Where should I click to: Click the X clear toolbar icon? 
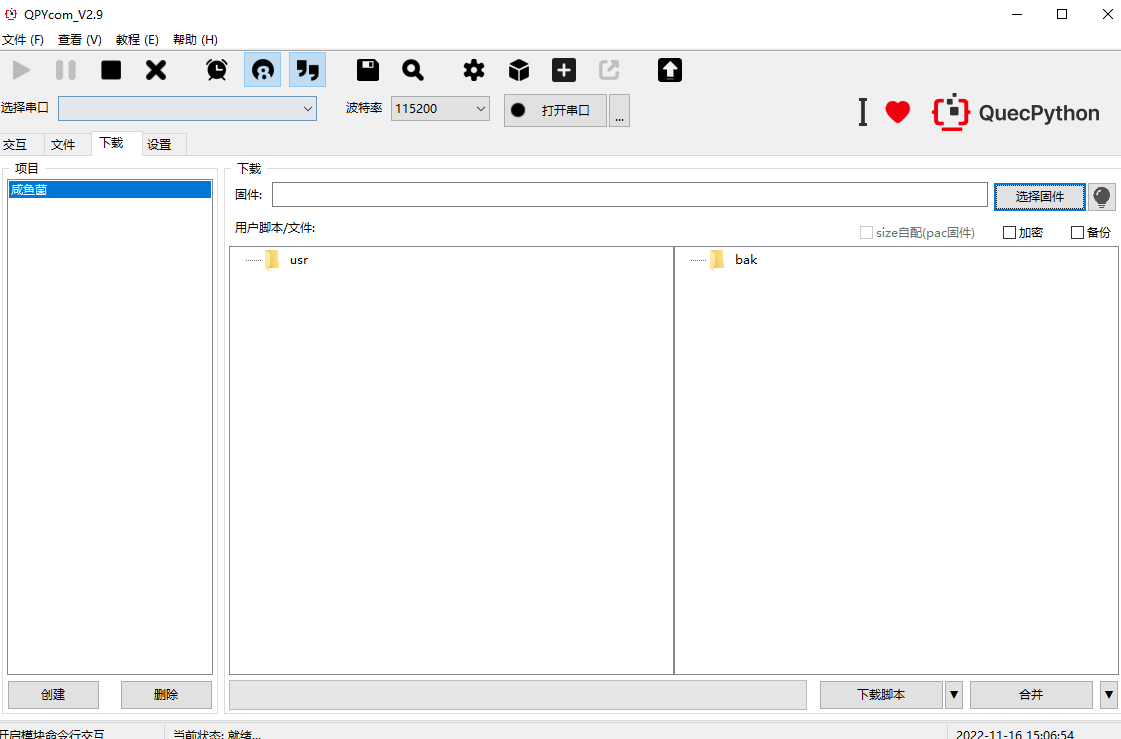[x=156, y=70]
